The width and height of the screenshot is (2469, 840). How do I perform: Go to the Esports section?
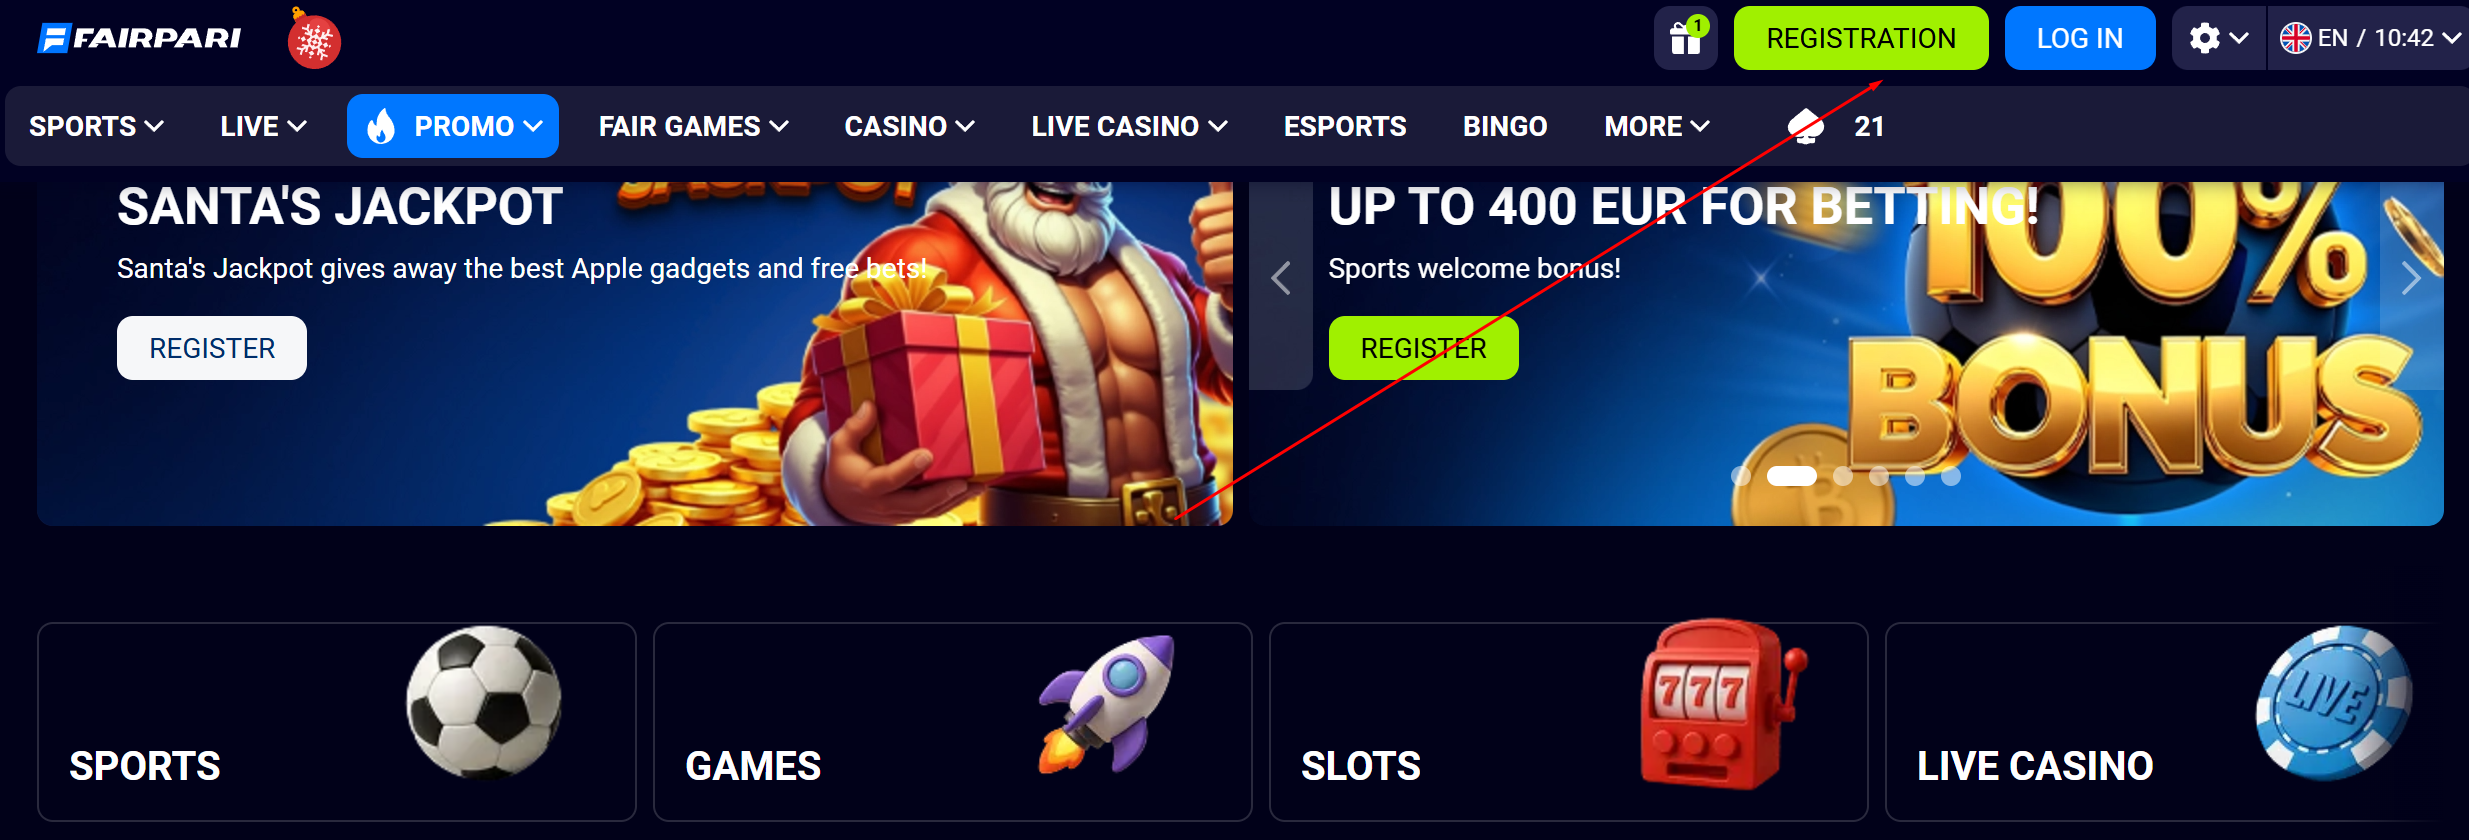(x=1345, y=126)
